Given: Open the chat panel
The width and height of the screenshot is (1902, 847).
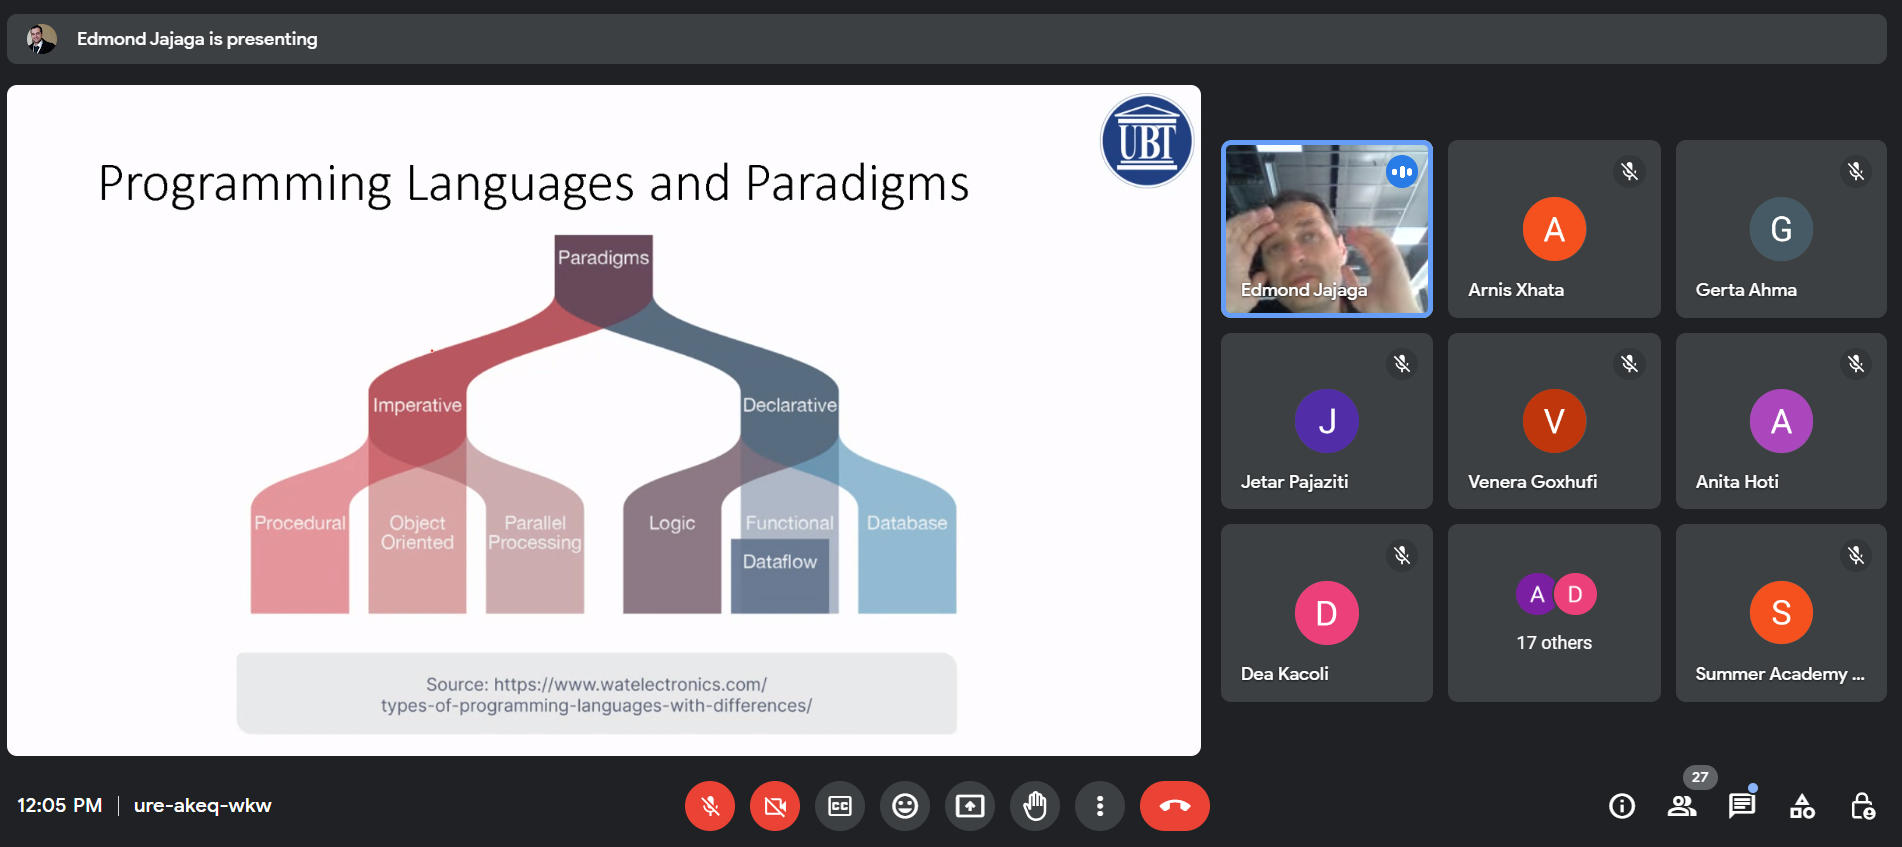Looking at the screenshot, I should tap(1742, 806).
